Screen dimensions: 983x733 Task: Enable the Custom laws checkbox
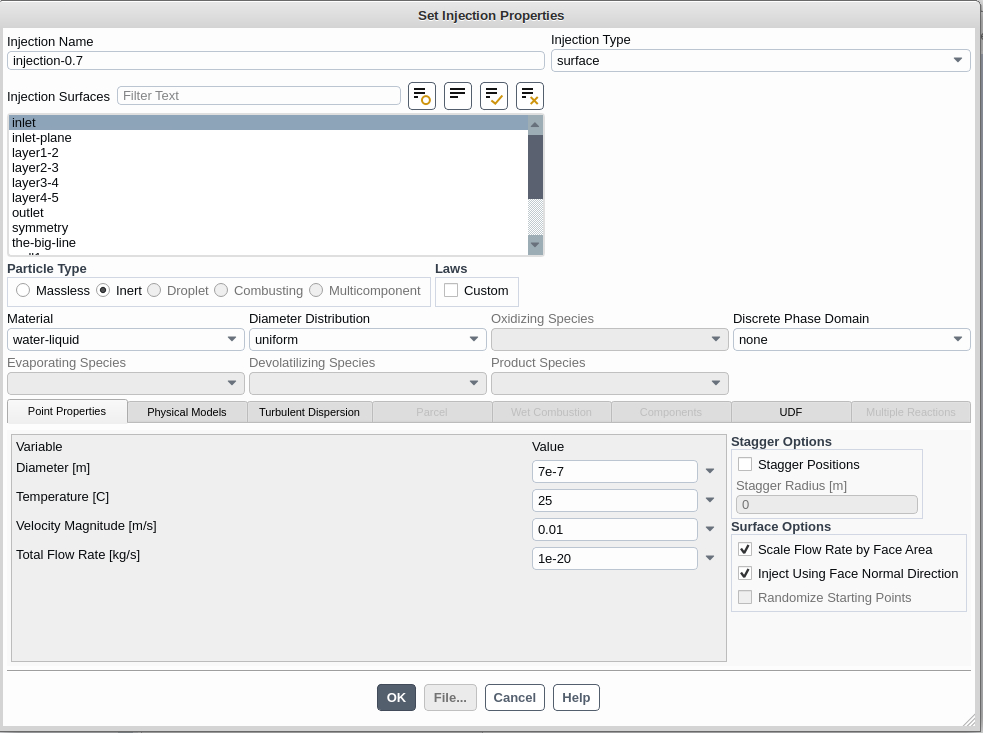pos(451,291)
